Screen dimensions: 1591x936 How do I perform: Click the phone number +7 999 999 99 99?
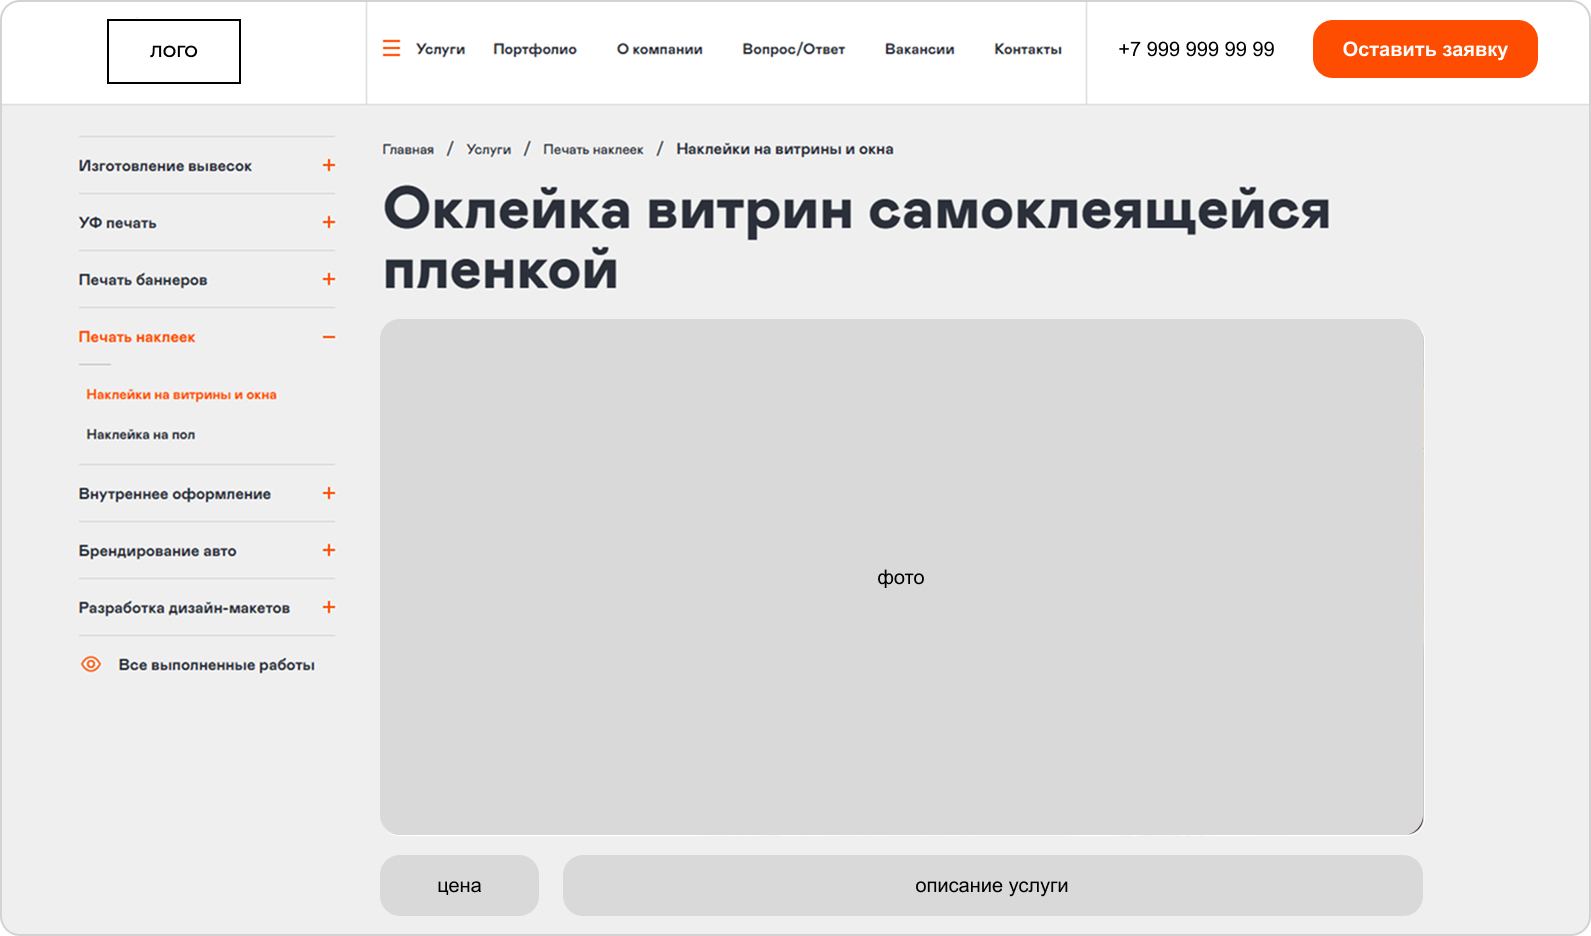point(1196,49)
